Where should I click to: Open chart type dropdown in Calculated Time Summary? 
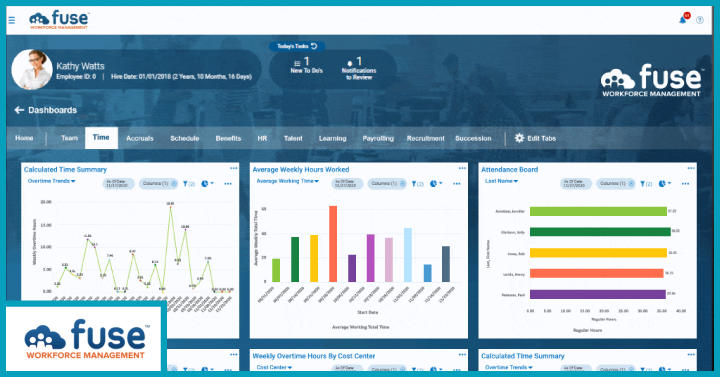[x=208, y=184]
